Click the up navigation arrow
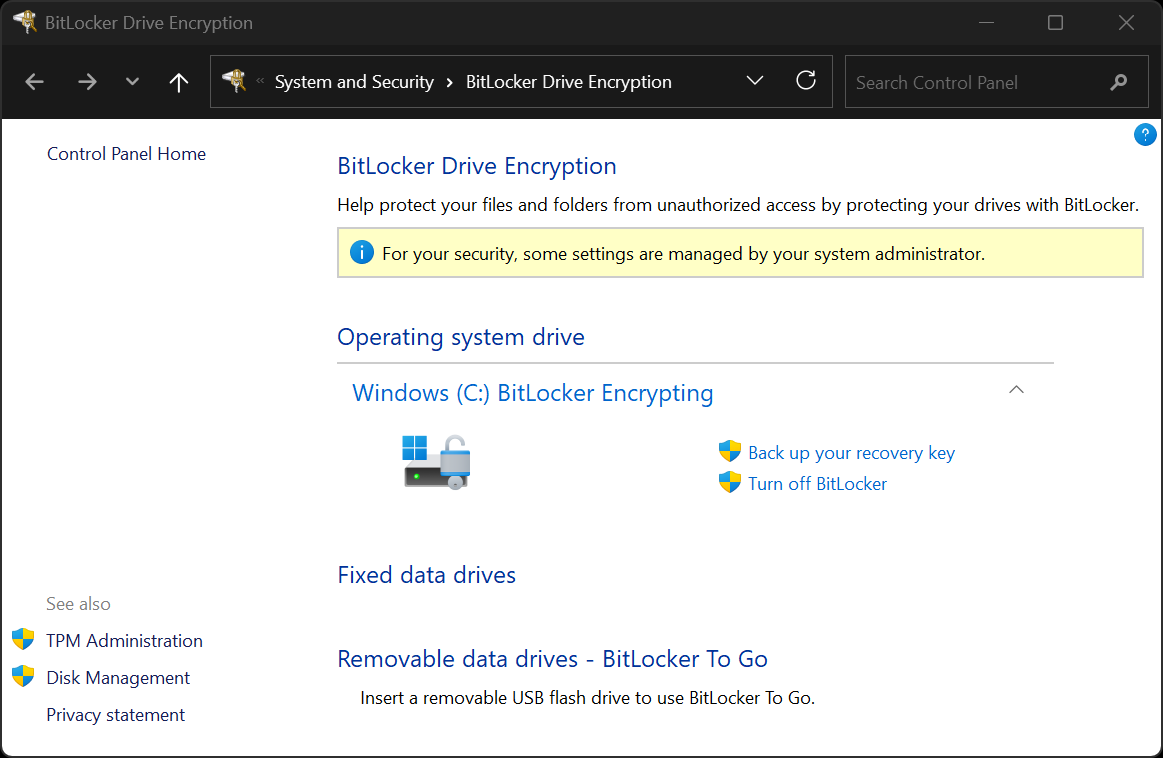The image size is (1163, 758). click(178, 81)
